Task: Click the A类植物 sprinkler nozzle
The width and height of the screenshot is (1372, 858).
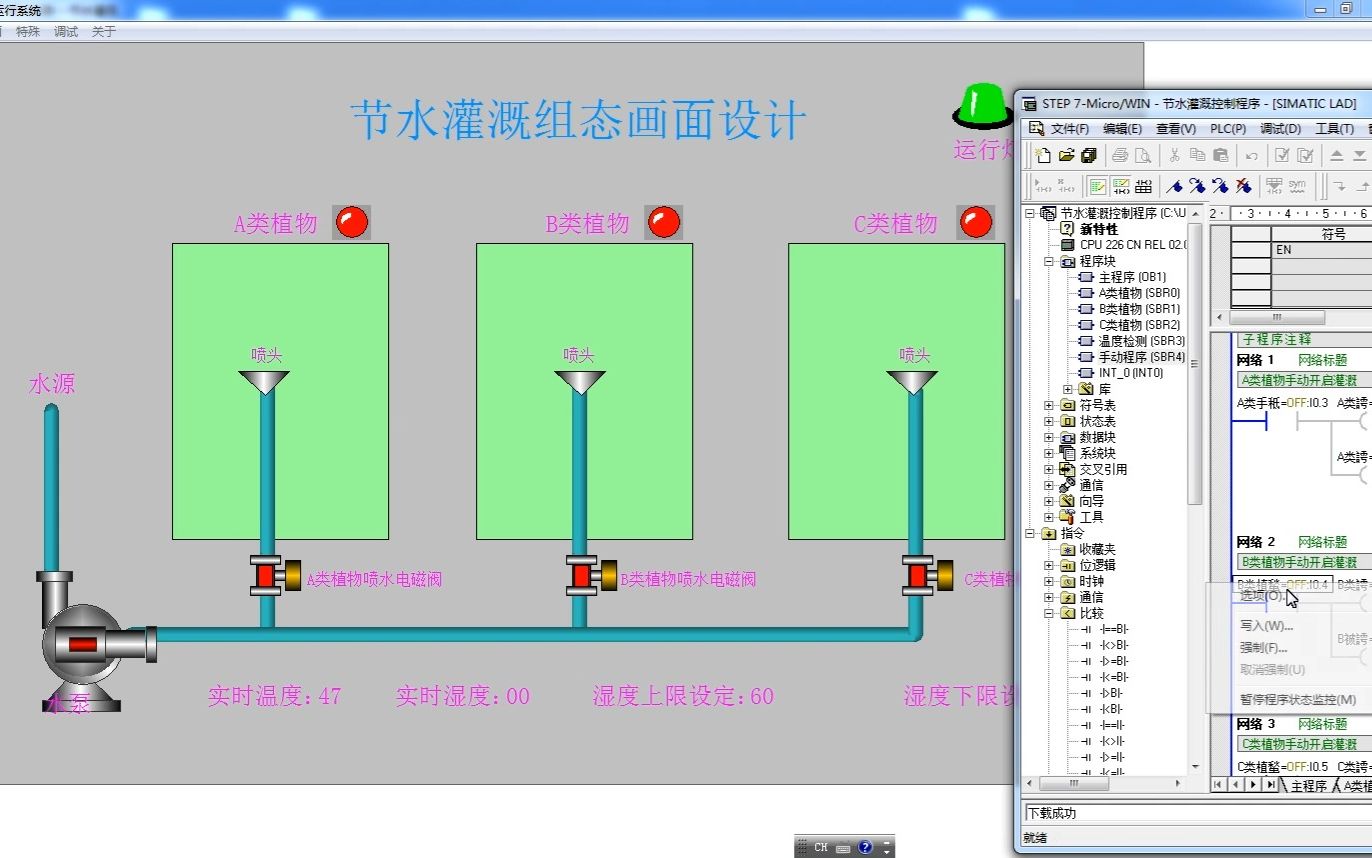Action: [264, 382]
